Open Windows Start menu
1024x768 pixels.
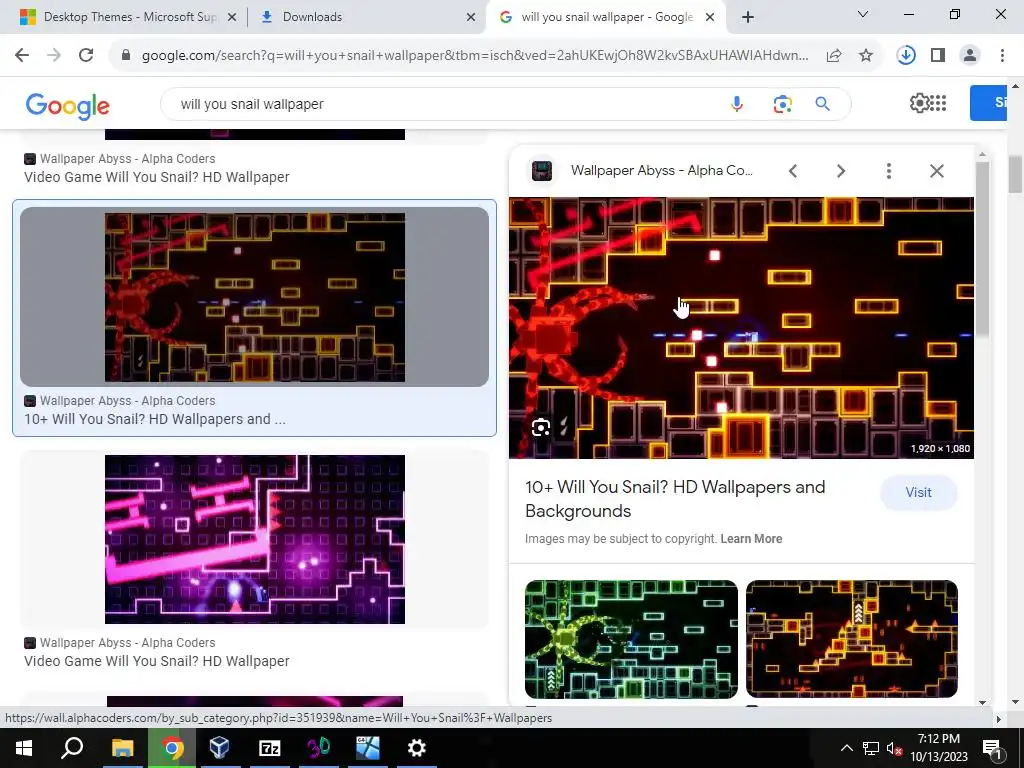(24, 748)
